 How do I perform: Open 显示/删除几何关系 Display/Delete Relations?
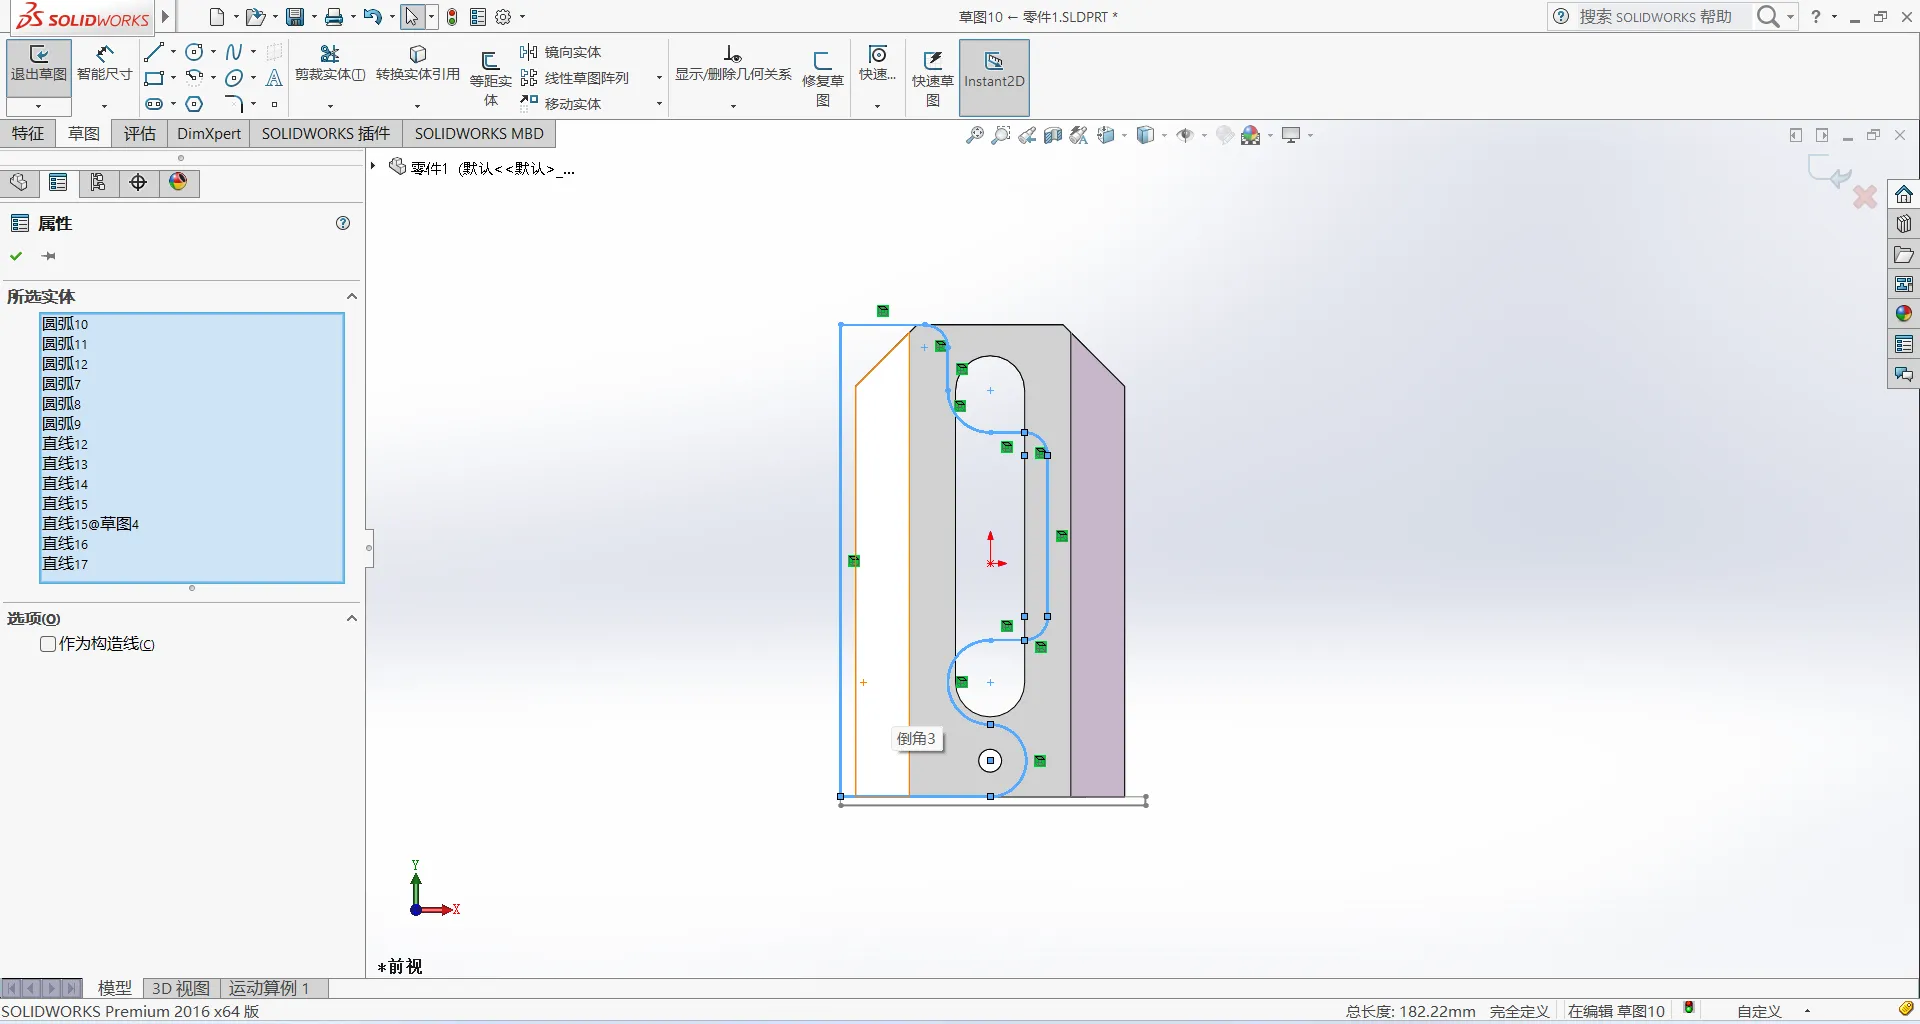(733, 63)
